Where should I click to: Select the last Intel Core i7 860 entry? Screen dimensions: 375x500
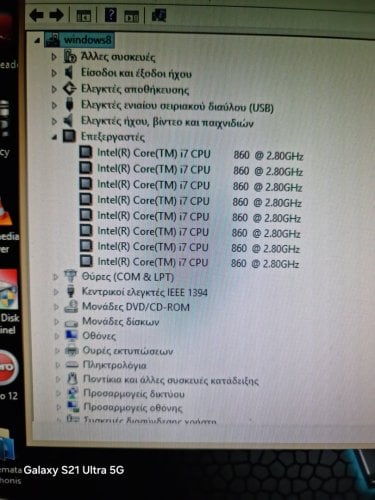point(198,263)
